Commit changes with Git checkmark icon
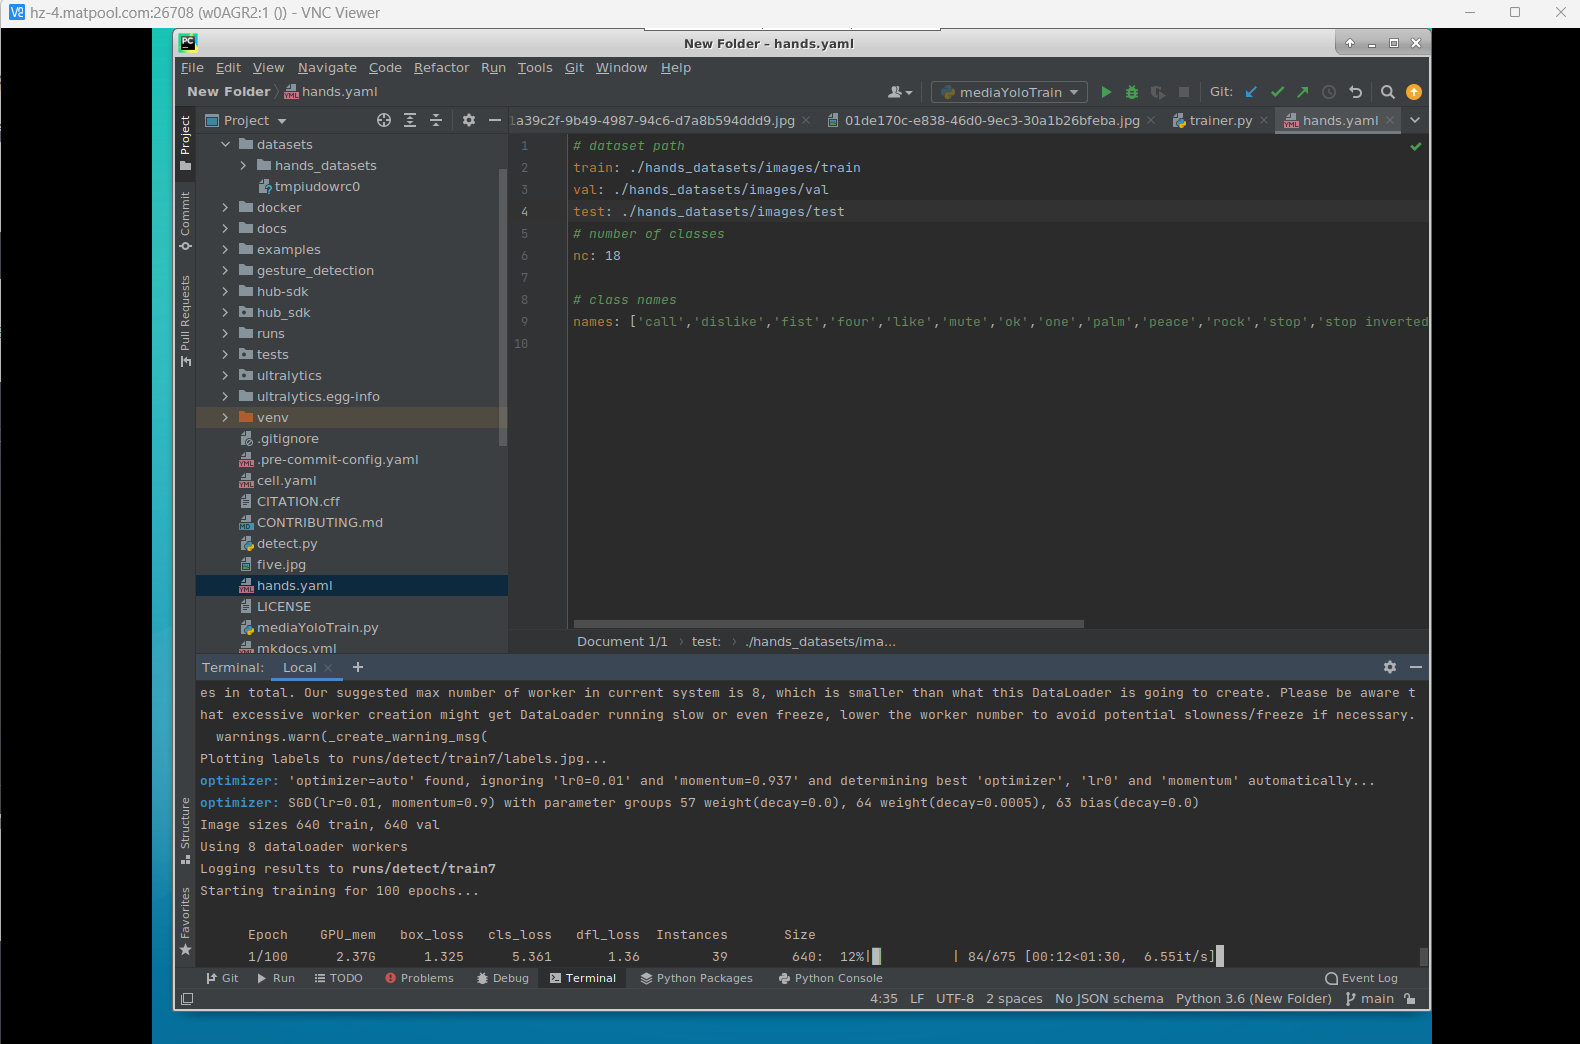1580x1044 pixels. (x=1277, y=92)
